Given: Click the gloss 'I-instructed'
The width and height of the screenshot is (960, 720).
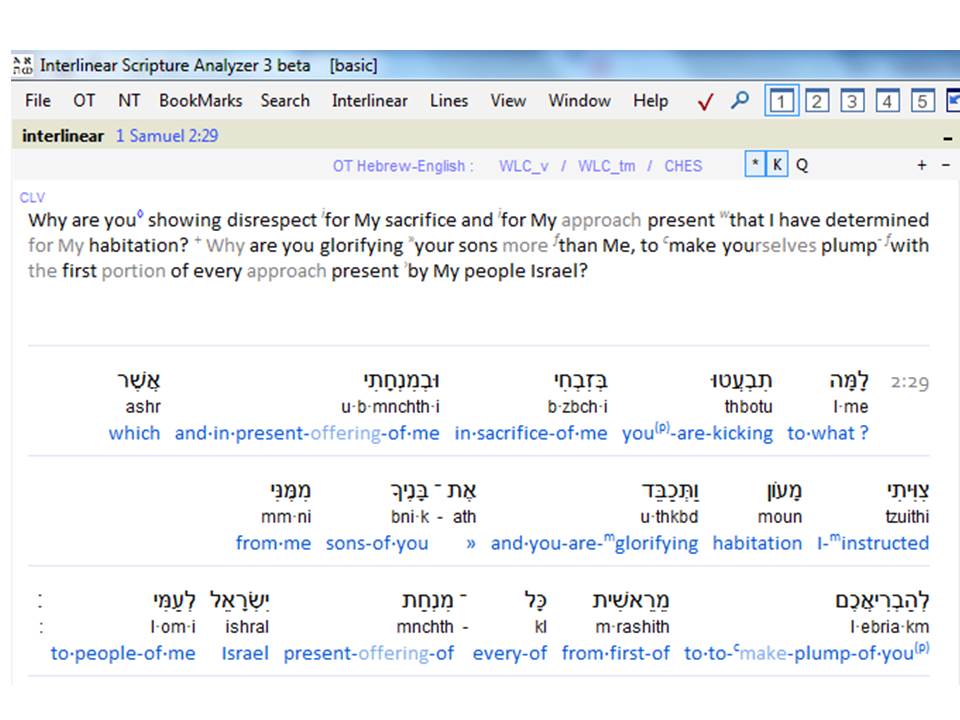Looking at the screenshot, I should (873, 542).
